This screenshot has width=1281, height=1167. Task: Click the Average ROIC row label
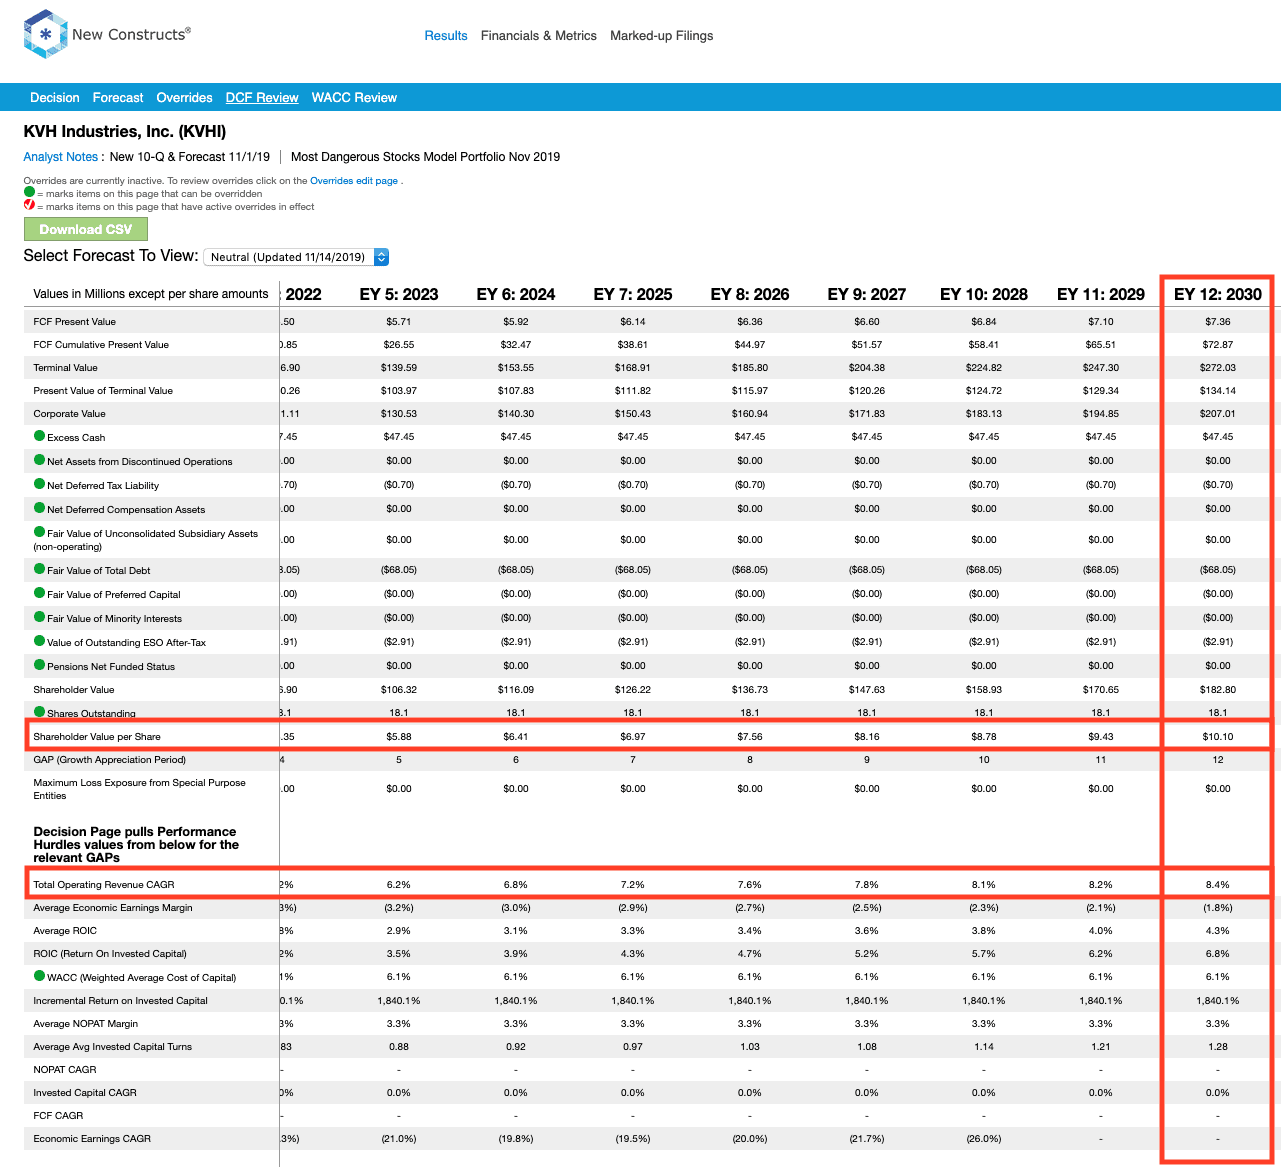pos(65,931)
